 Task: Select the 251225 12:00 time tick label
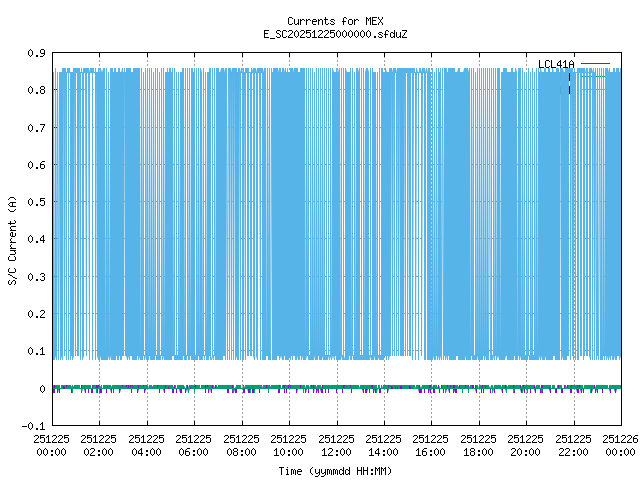[336, 445]
